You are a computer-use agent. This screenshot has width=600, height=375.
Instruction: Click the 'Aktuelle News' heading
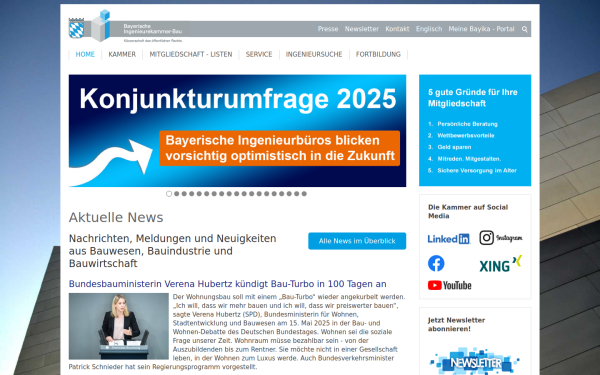(x=116, y=217)
